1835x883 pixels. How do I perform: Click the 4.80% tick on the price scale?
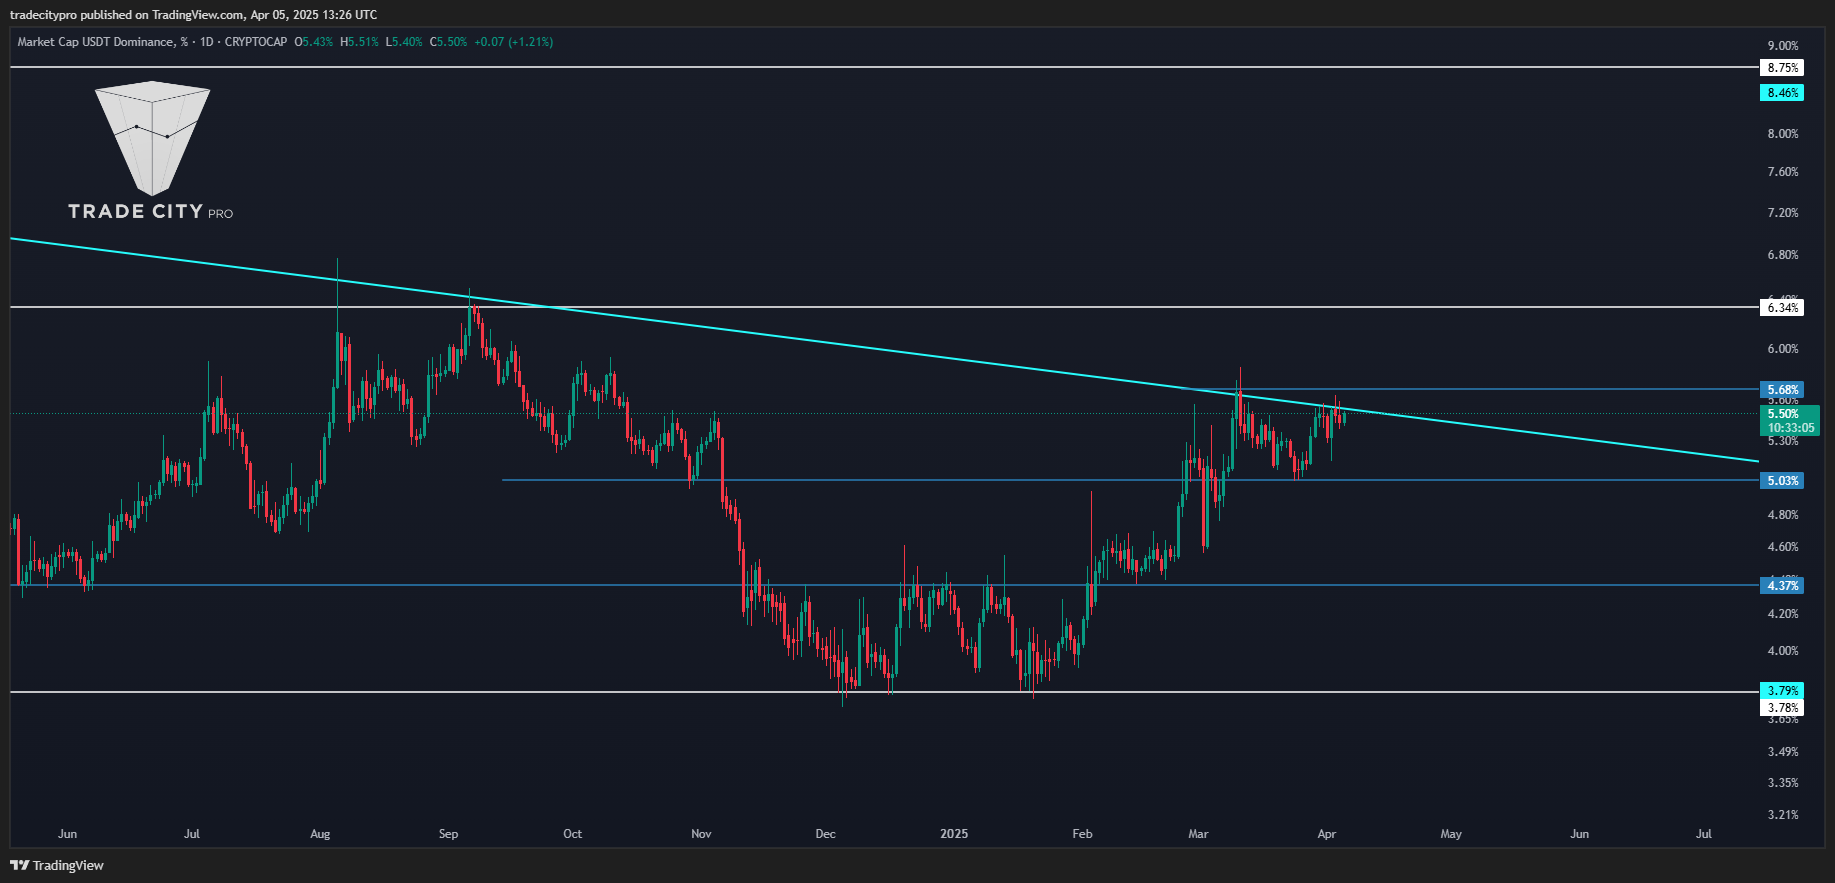click(1783, 515)
